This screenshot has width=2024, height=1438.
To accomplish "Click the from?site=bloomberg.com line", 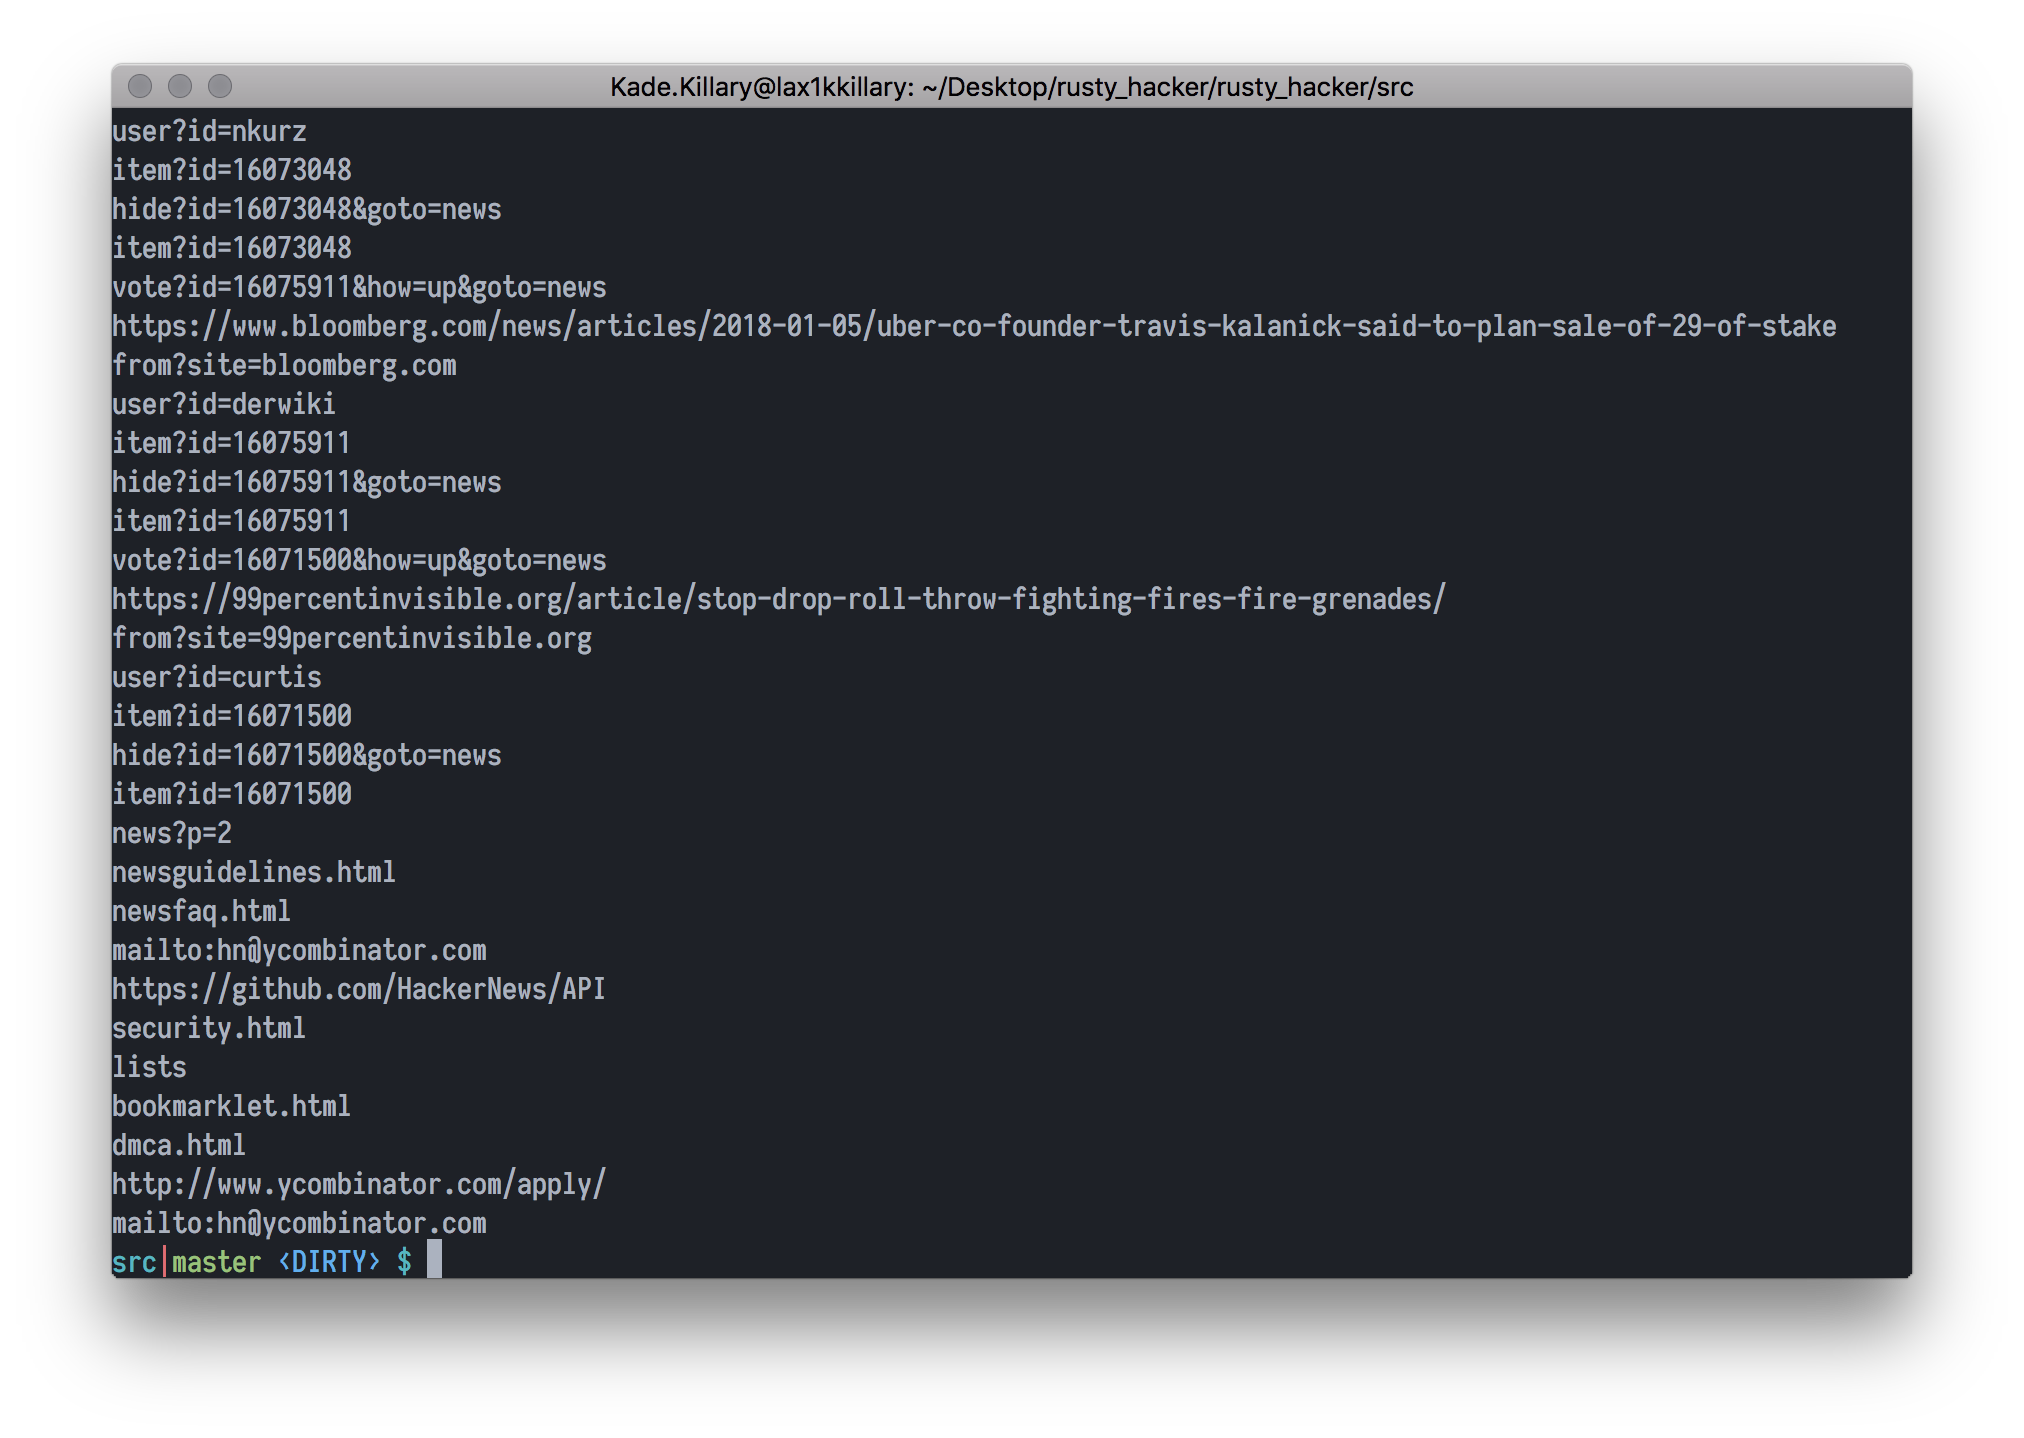I will click(284, 366).
